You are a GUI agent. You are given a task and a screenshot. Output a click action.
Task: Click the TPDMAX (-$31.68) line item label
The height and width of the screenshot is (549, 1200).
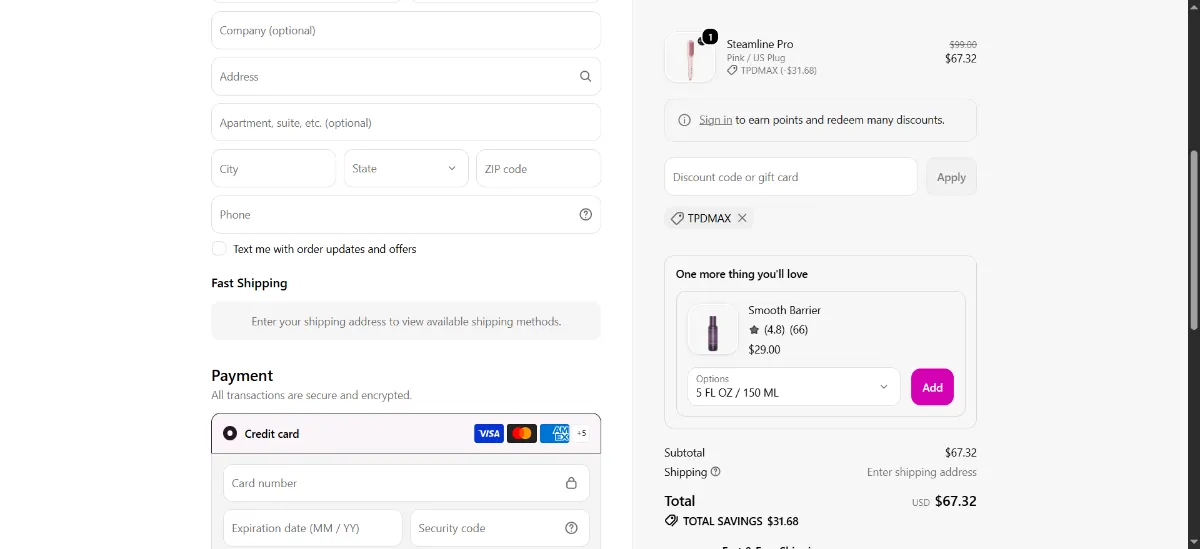coord(779,71)
